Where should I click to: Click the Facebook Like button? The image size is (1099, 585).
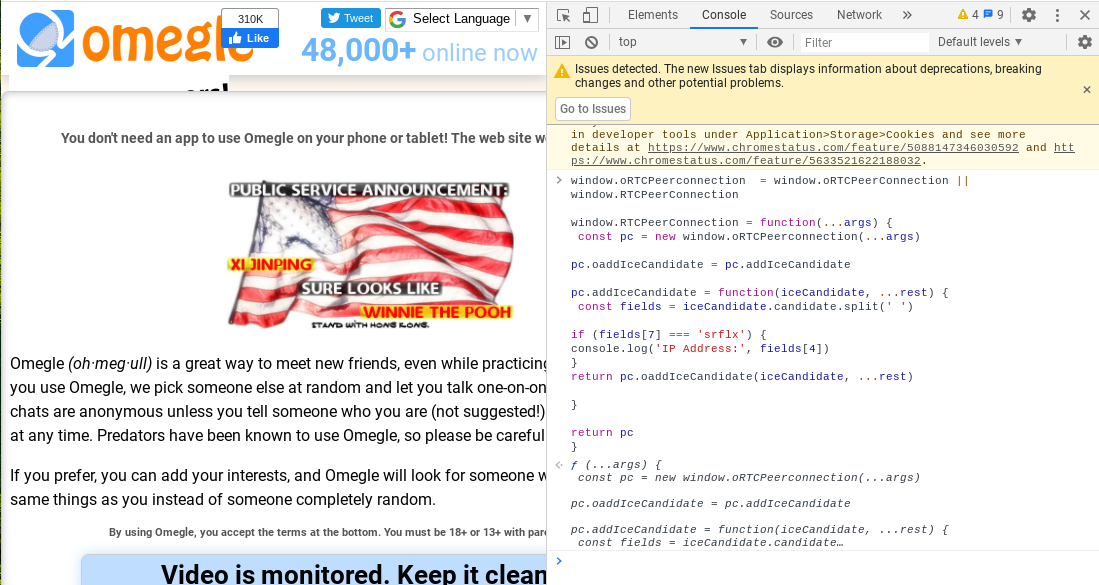[250, 39]
